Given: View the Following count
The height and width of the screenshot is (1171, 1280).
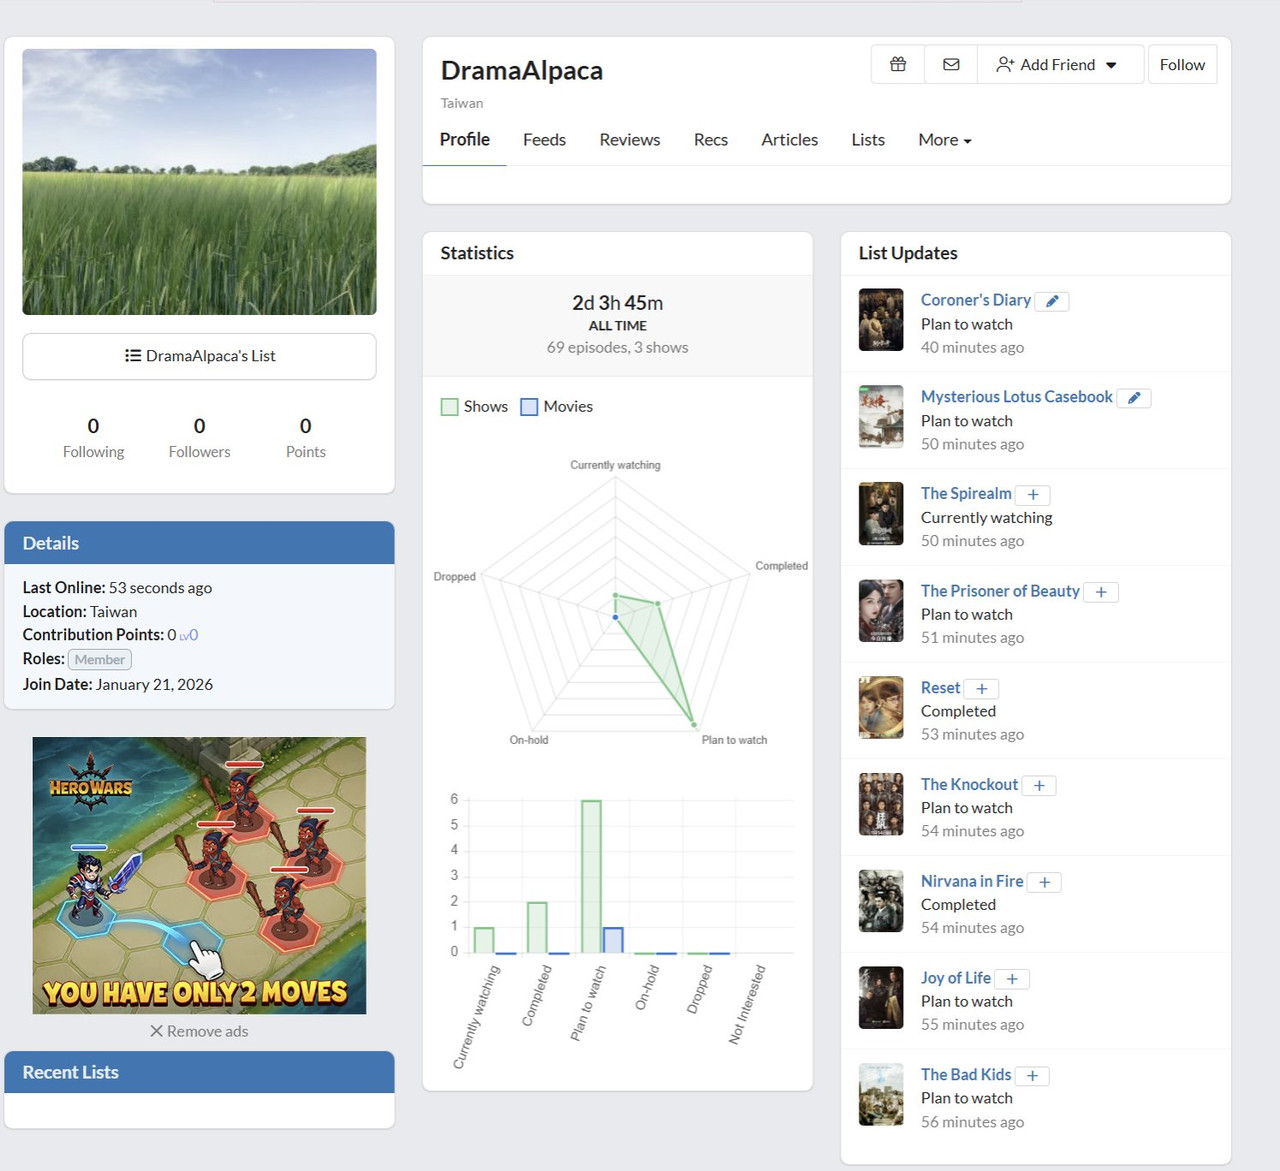Looking at the screenshot, I should [x=93, y=438].
